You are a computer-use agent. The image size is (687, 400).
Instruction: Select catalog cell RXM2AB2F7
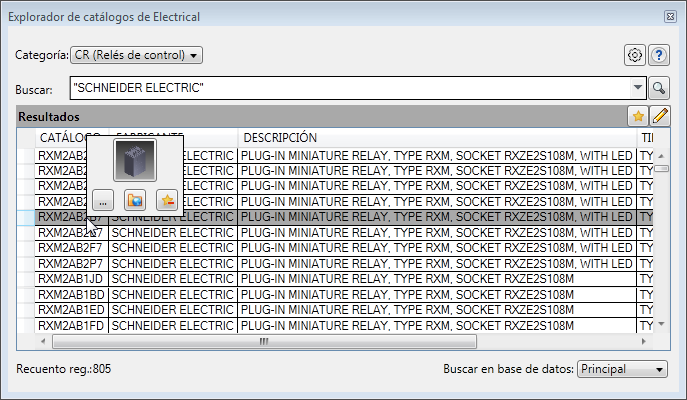(x=71, y=248)
